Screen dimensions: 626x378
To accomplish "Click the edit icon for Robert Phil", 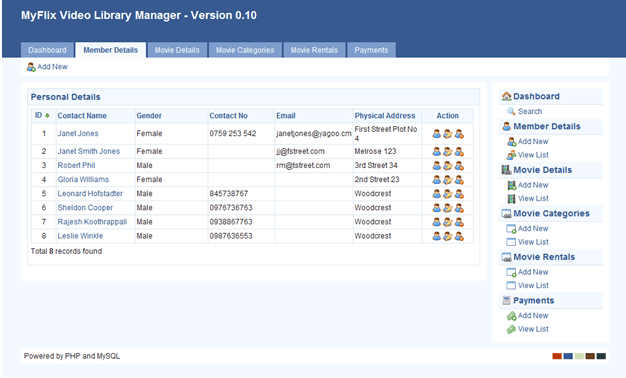I will 448,166.
